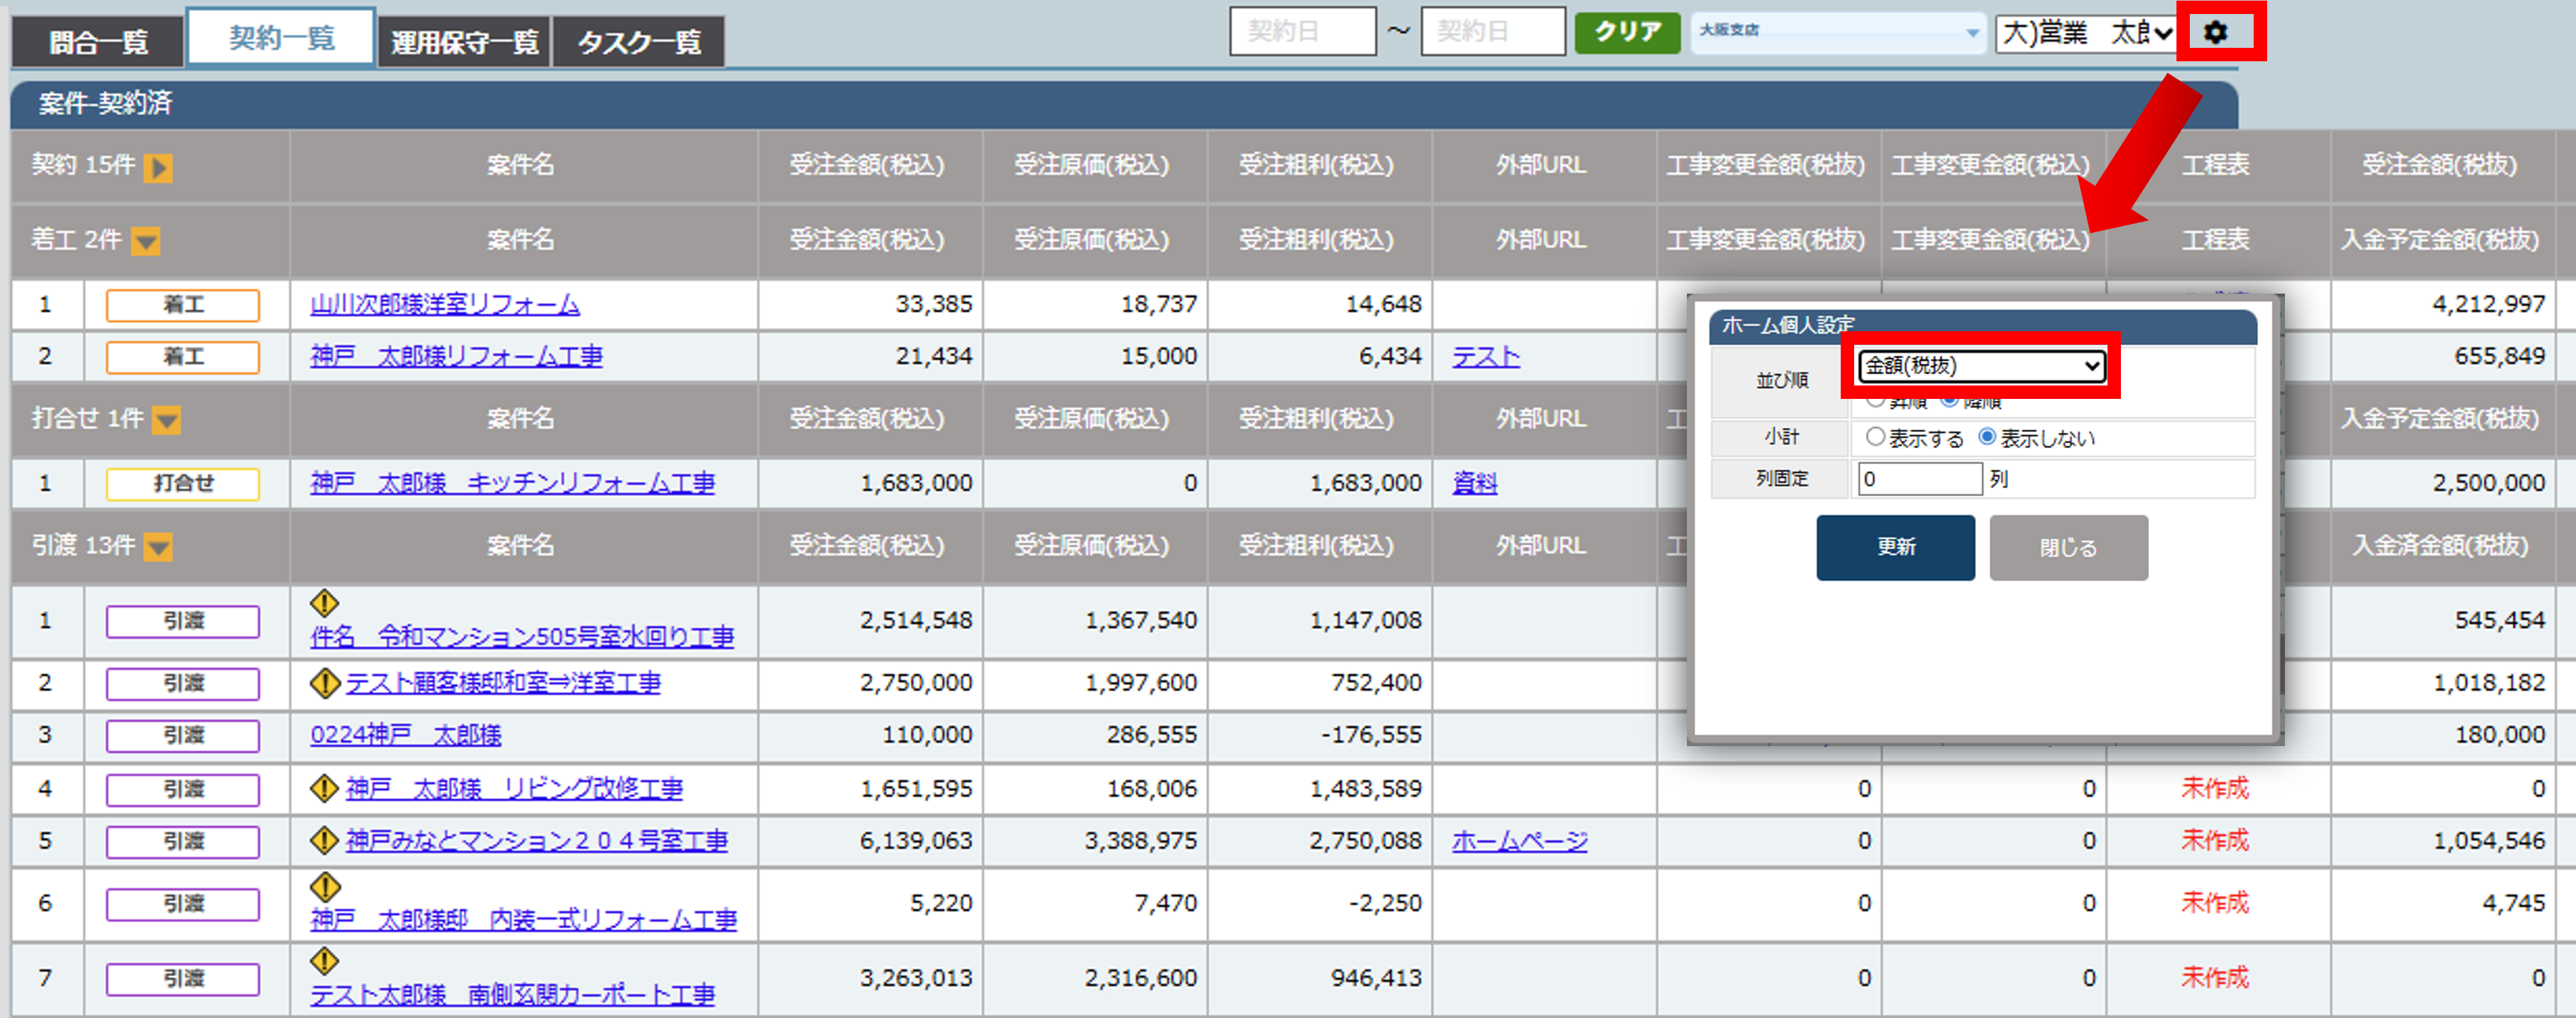The width and height of the screenshot is (2576, 1018).
Task: Open the 山川次郎様洋室リフォーム project link
Action: point(445,304)
